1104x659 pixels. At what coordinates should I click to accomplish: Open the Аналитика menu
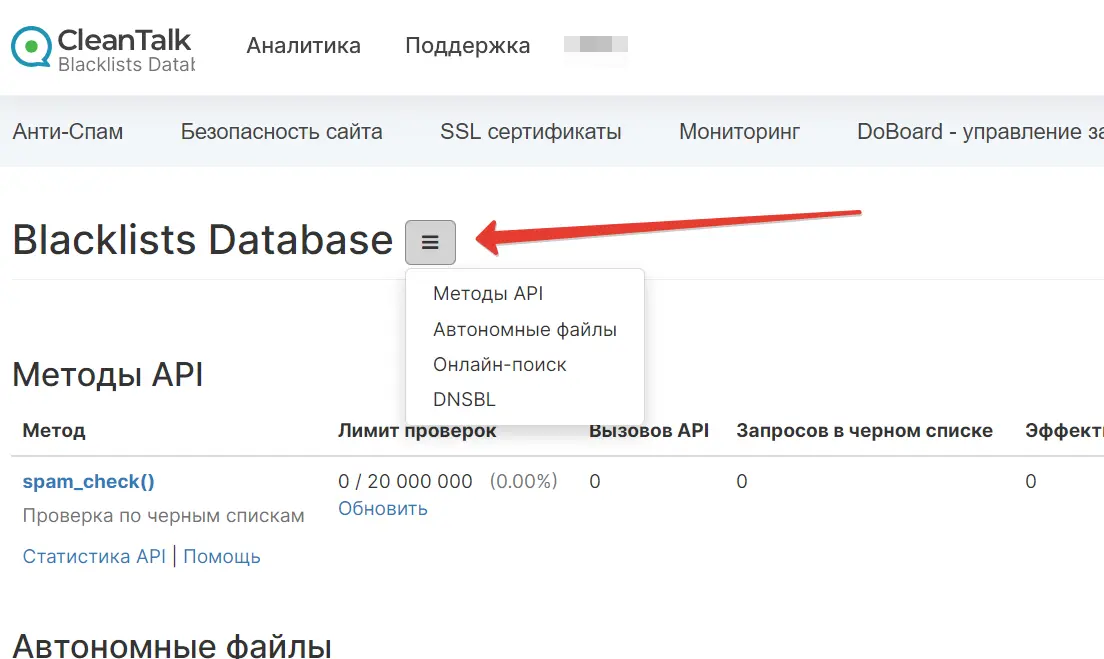[303, 46]
